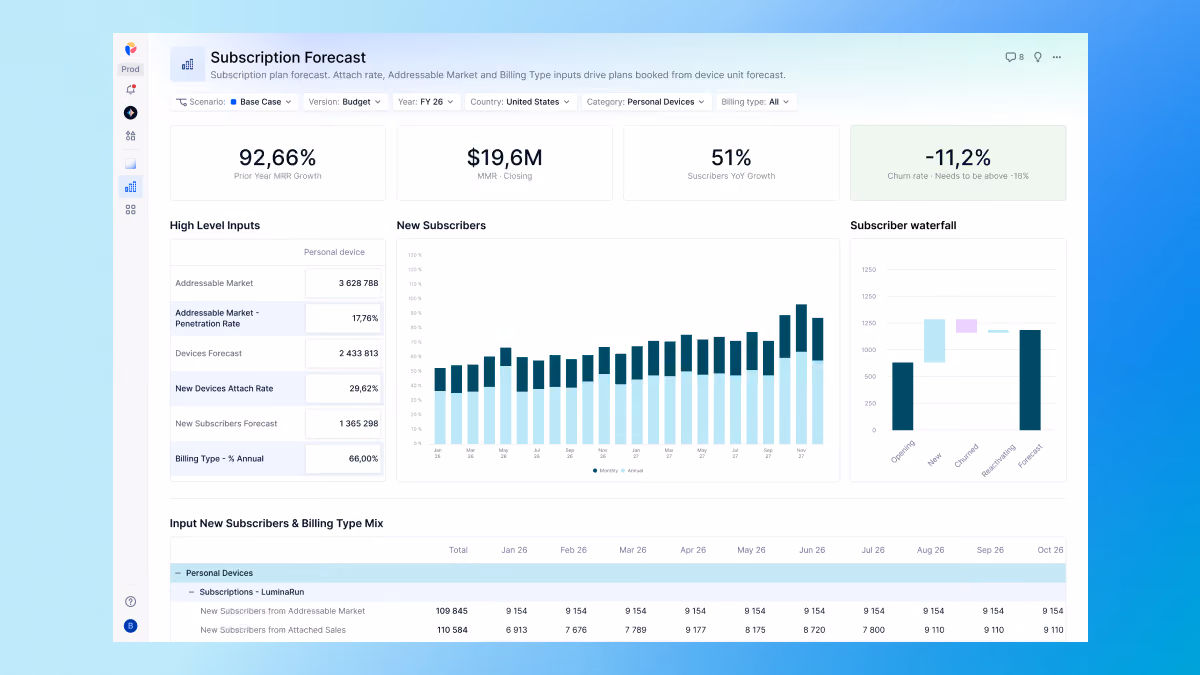Click the High Level Inputs heading

215,226
